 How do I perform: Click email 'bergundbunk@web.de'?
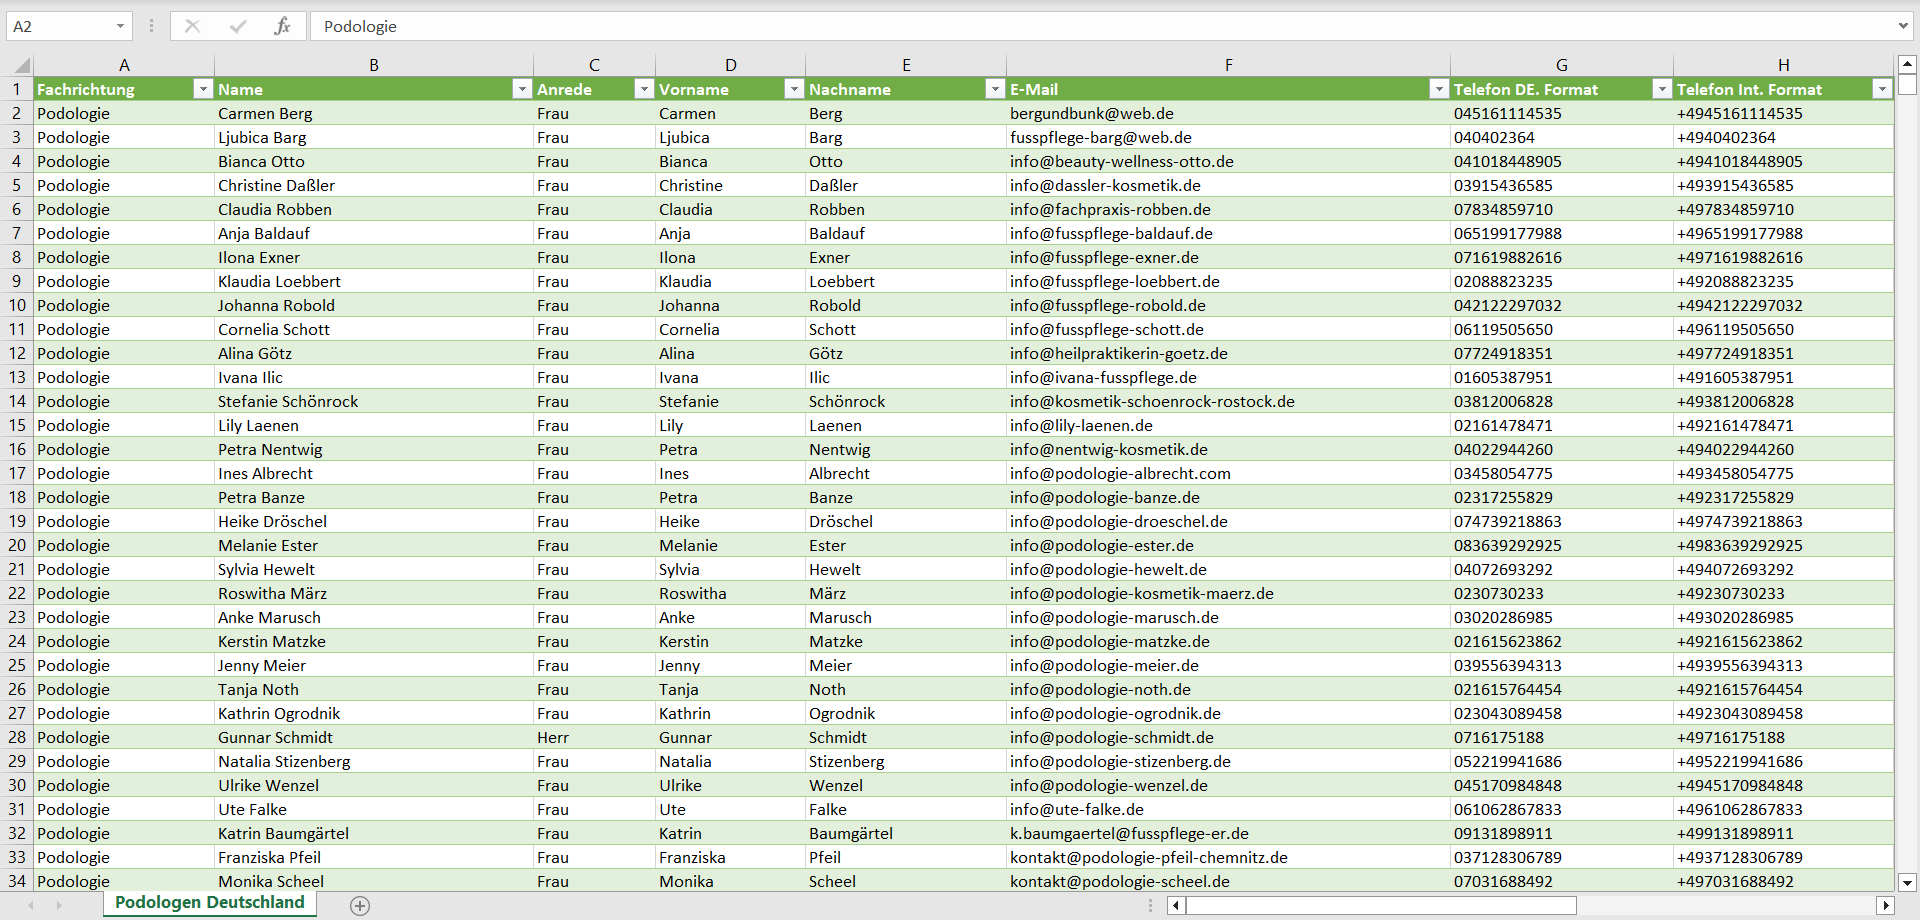1228,113
